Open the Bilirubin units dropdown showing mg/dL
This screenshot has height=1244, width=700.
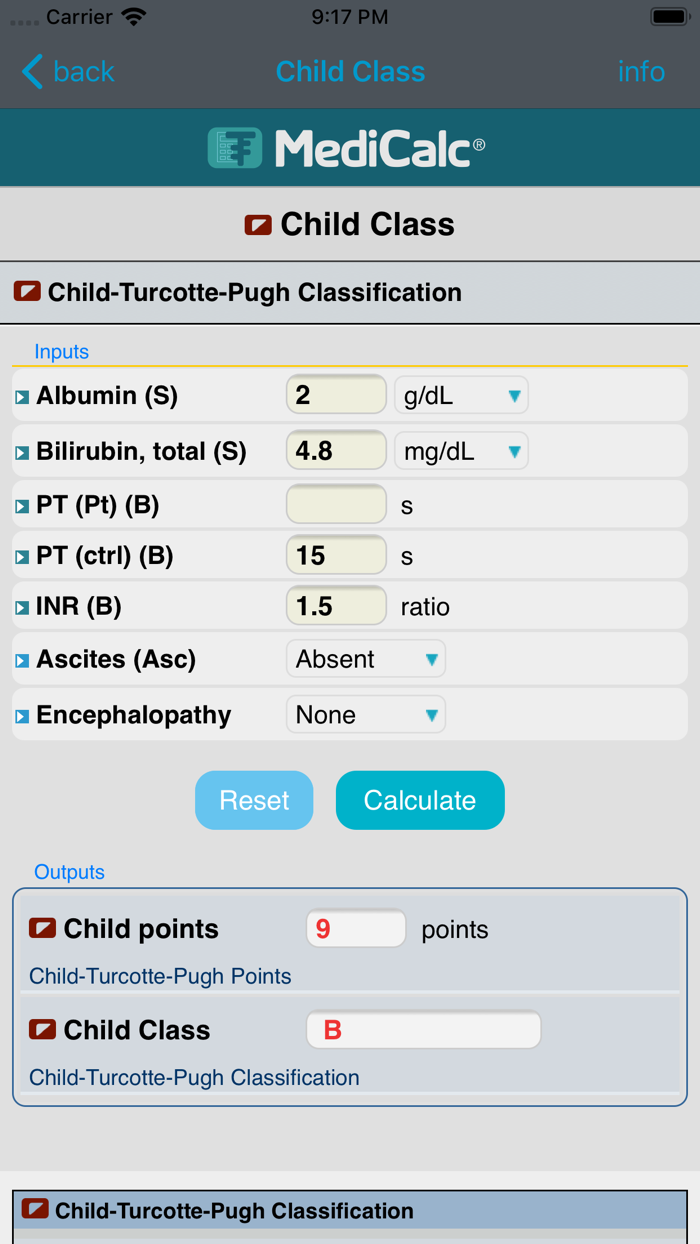[461, 450]
